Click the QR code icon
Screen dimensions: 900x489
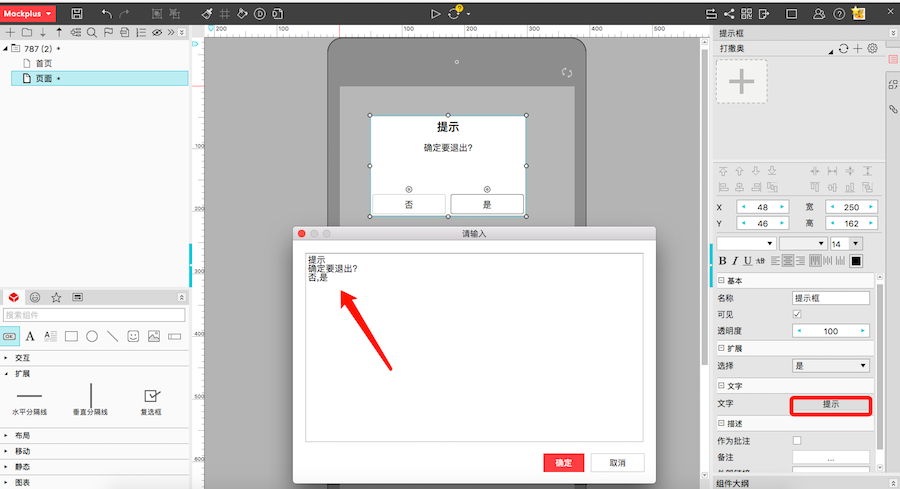746,14
